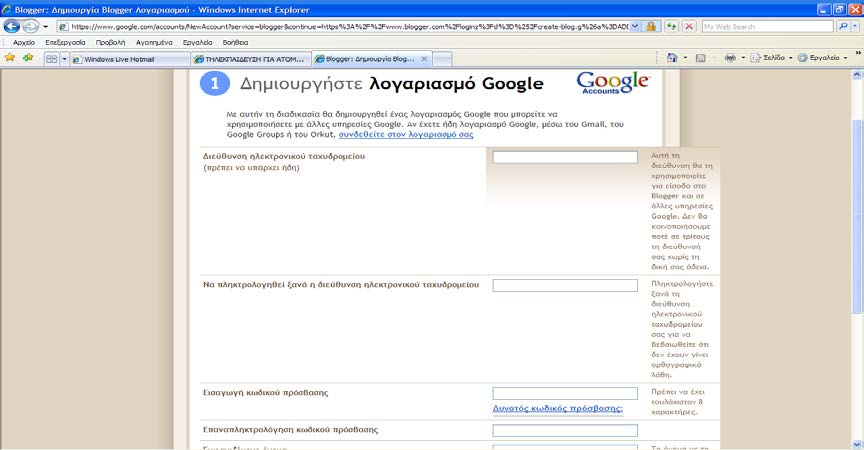Click the Add to Favorites icon
Screen dimensions: 864x450
(x=28, y=58)
